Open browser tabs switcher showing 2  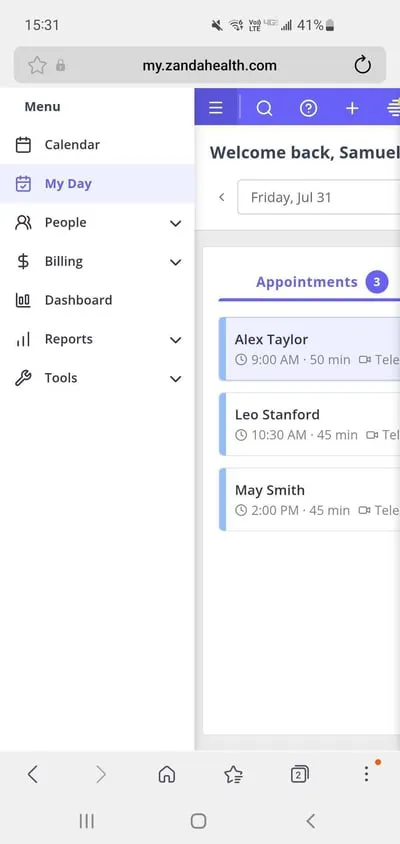299,775
